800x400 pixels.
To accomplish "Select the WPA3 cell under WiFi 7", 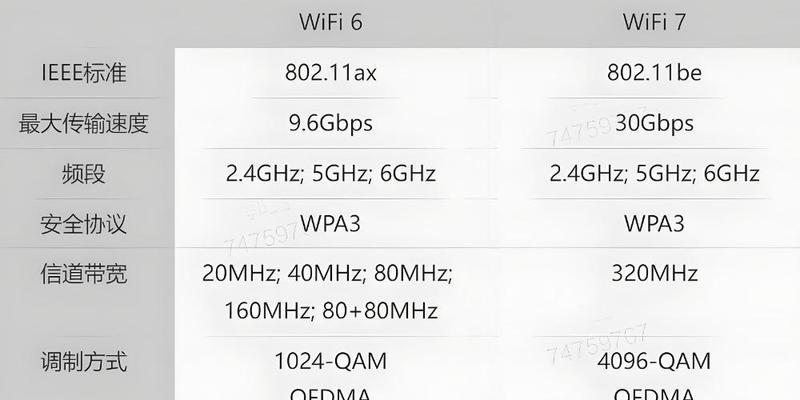I will click(654, 224).
